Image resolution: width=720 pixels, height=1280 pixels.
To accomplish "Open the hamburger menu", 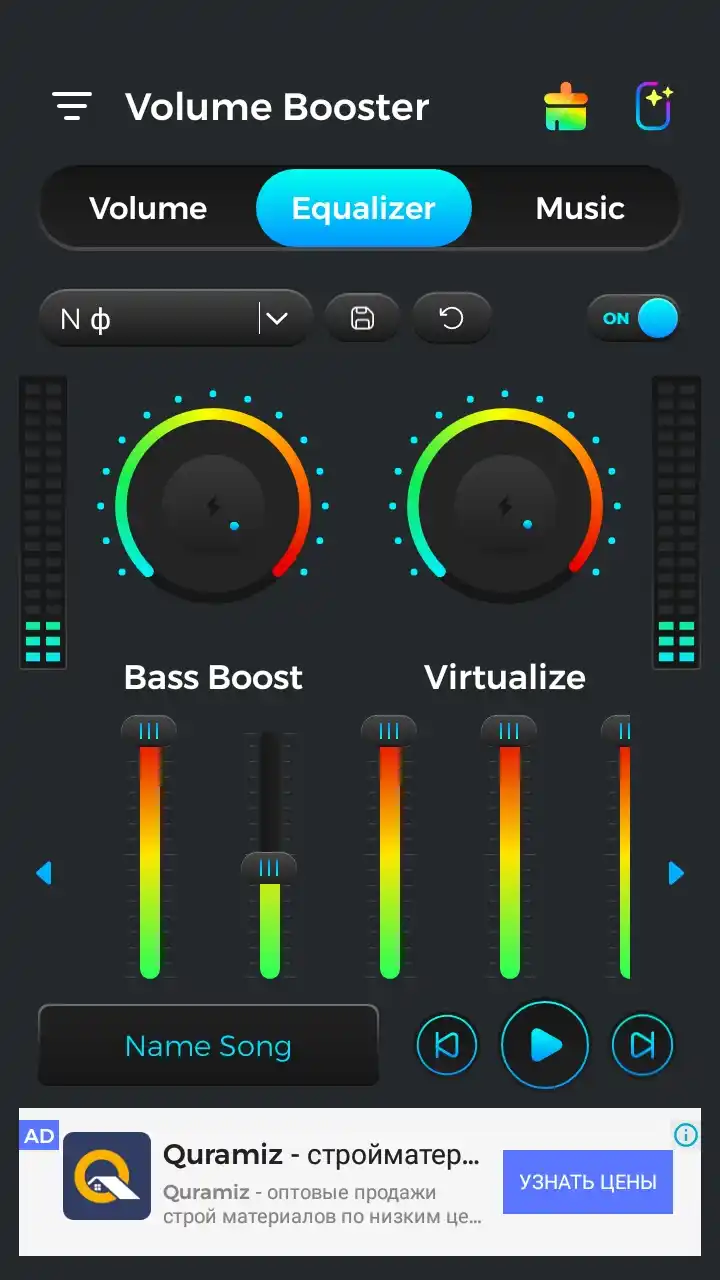I will (72, 106).
